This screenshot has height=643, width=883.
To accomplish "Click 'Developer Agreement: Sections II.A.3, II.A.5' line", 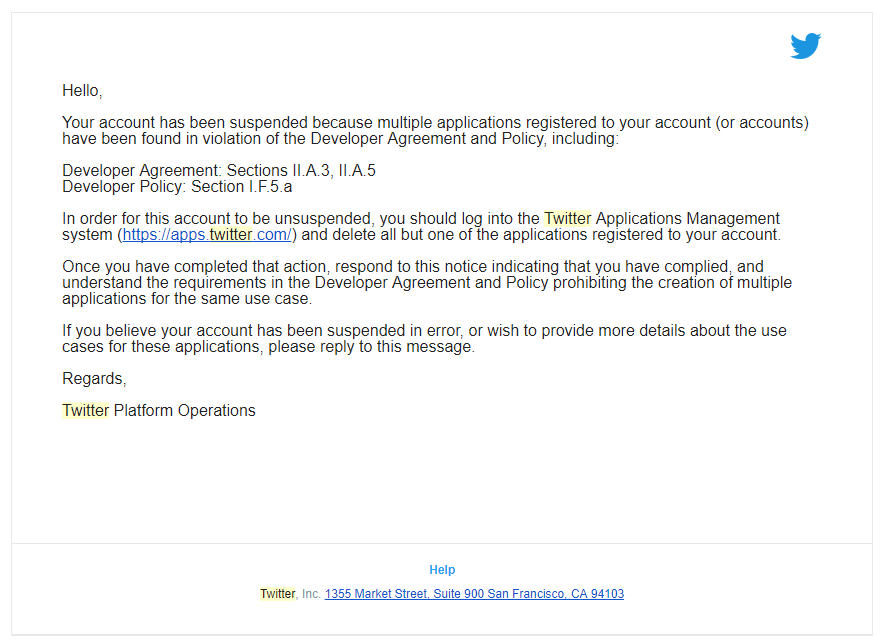I will click(x=218, y=170).
